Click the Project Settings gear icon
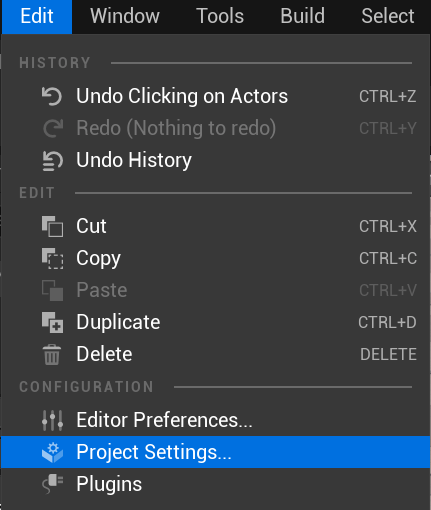This screenshot has height=510, width=431. pyautogui.click(x=52, y=452)
